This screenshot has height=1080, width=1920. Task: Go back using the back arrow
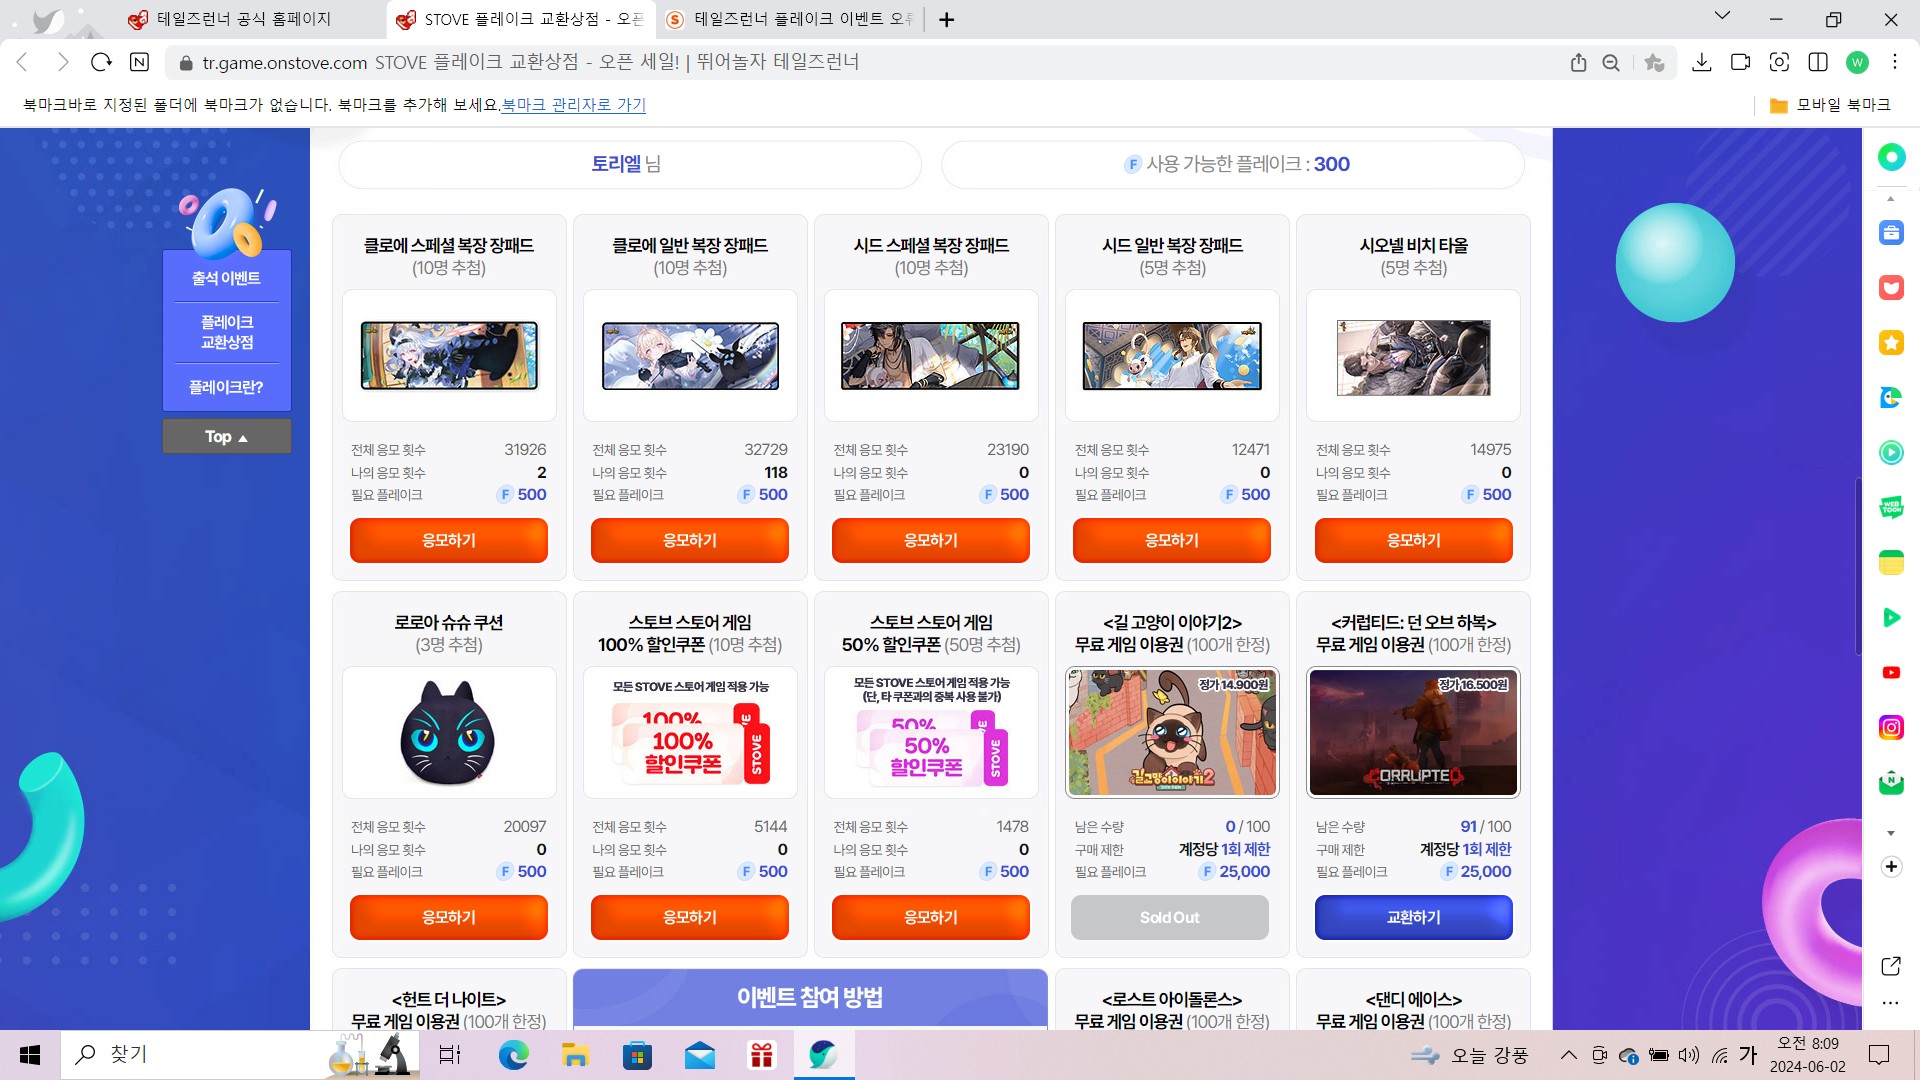point(22,62)
